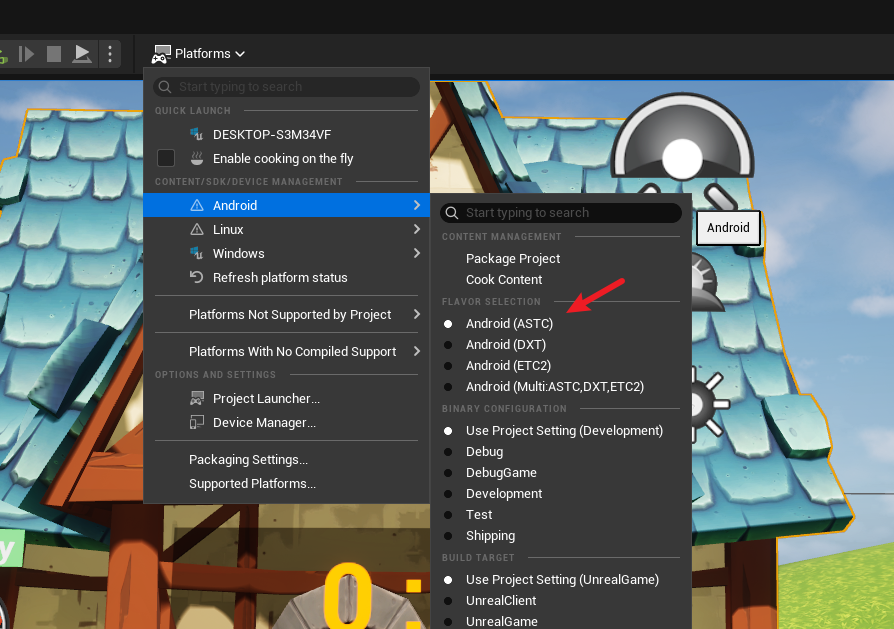Viewport: 894px width, 629px height.
Task: Choose Refresh platform status
Action: 286,277
